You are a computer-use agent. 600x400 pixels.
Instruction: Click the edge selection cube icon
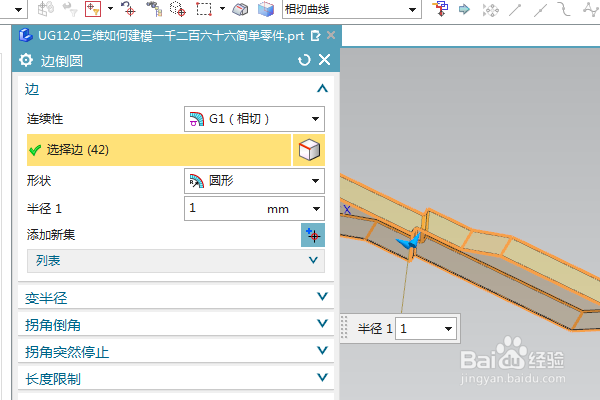coord(309,150)
